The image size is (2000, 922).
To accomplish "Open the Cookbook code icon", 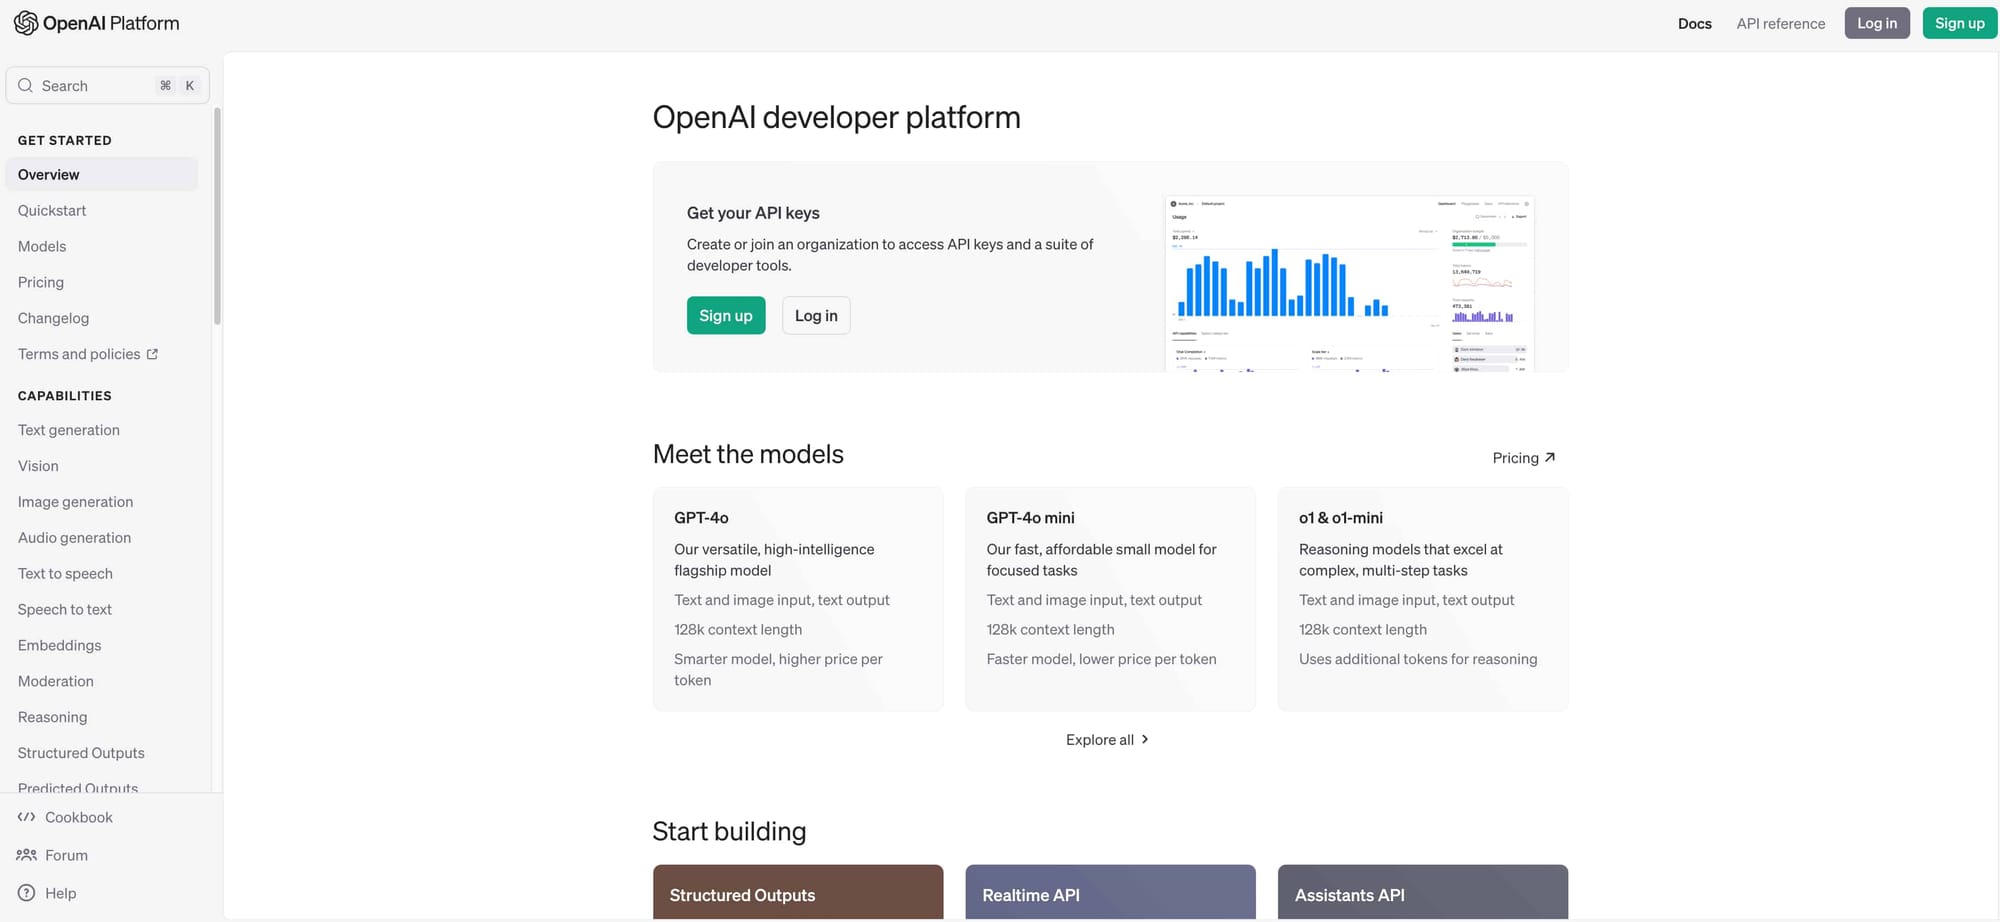I will pyautogui.click(x=27, y=817).
